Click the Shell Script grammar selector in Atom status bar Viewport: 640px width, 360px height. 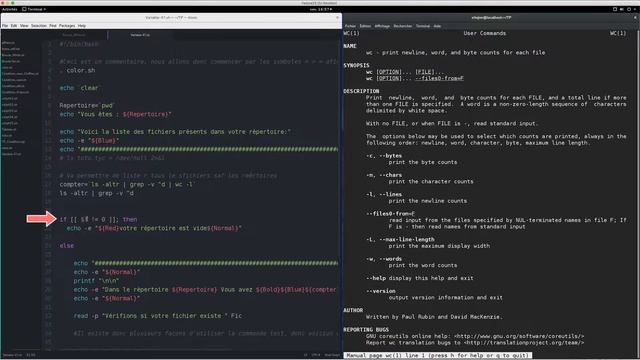click(332, 355)
